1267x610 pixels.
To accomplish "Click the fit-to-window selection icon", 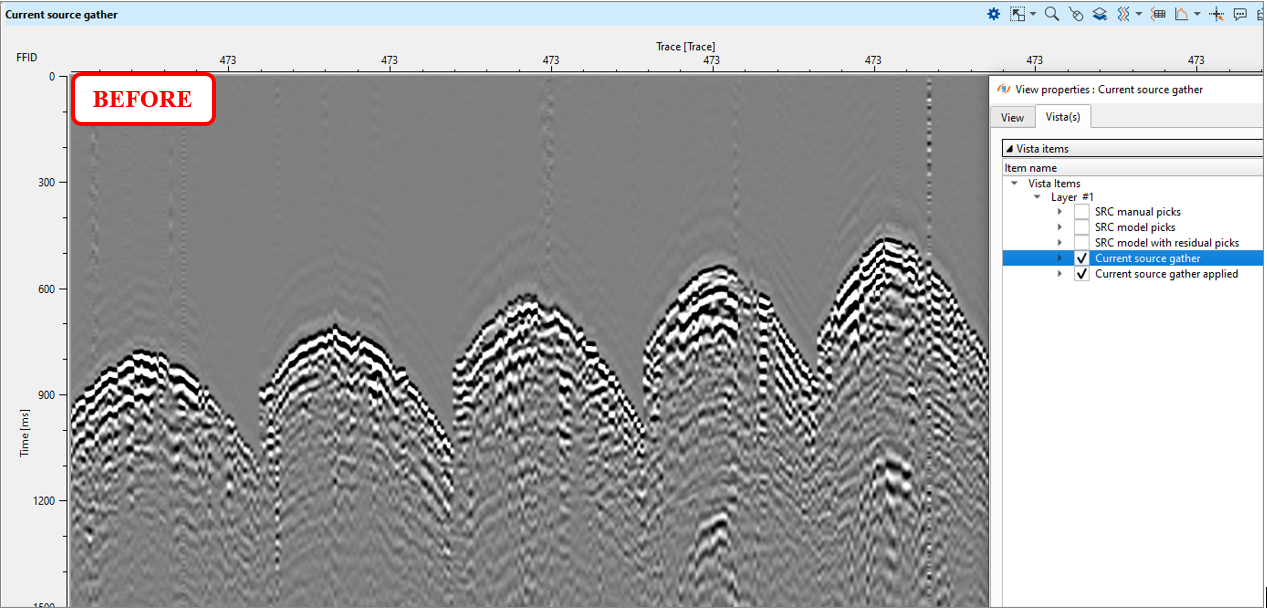I will 1018,14.
